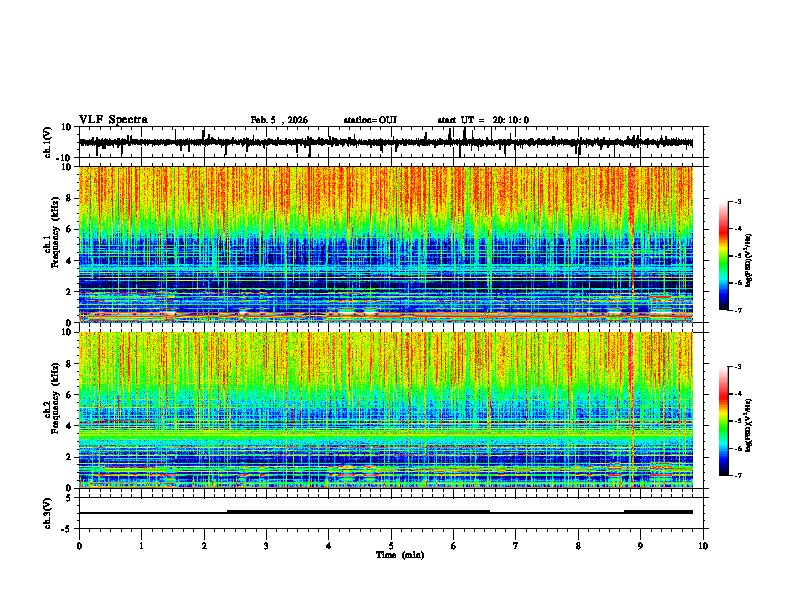792x612 pixels.
Task: Click the ch.1 "Frequency (kHz)" axis label
Action: coord(55,232)
